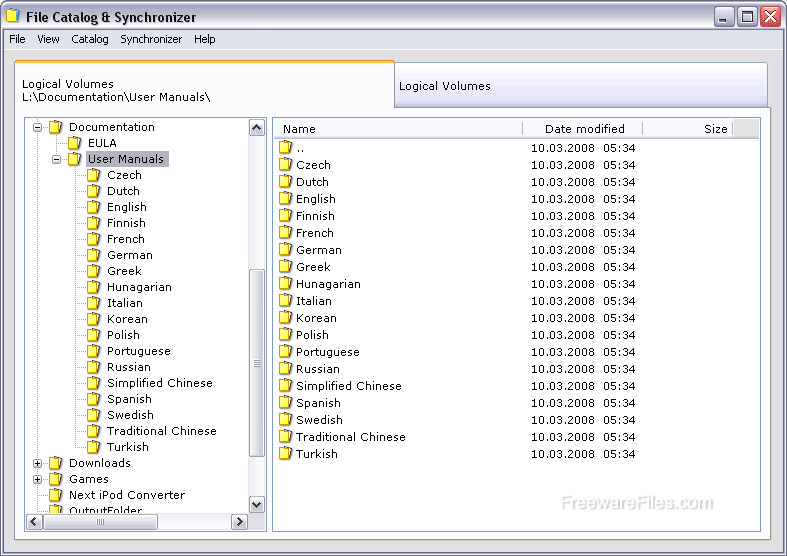Click the parent directory '..' folder icon
This screenshot has width=787, height=556.
tap(285, 147)
